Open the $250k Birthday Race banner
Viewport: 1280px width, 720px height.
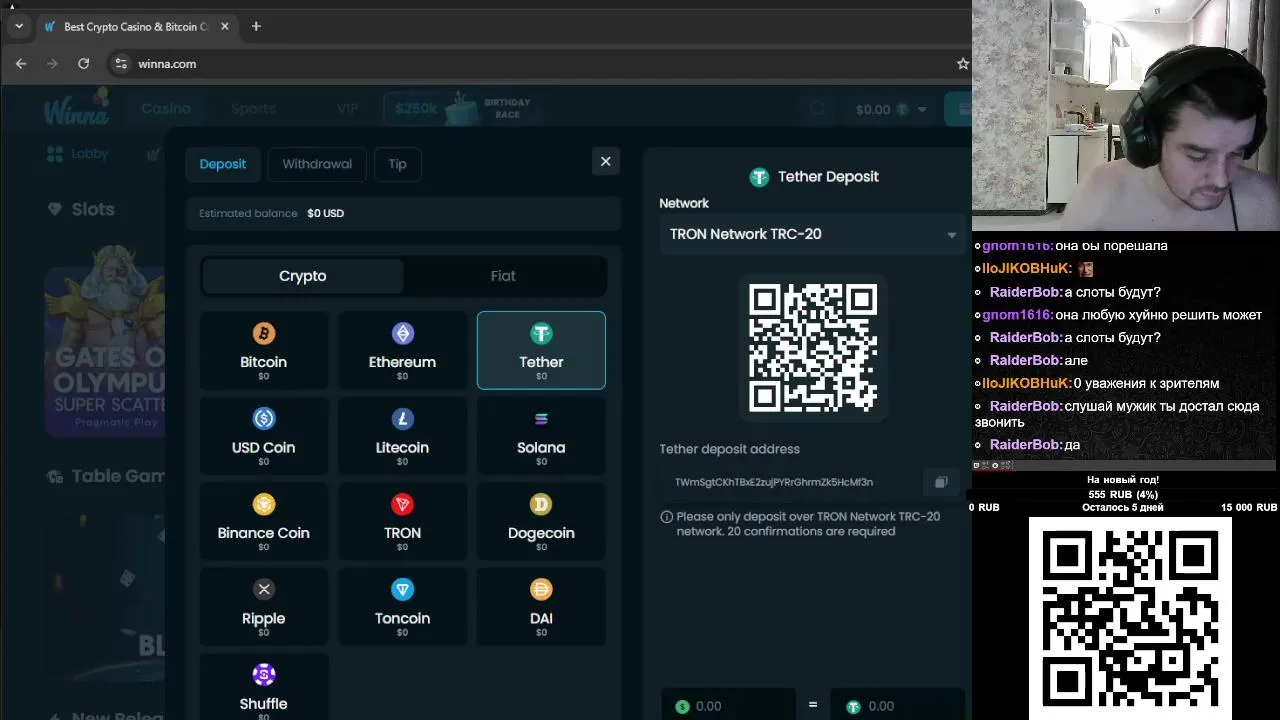click(463, 108)
